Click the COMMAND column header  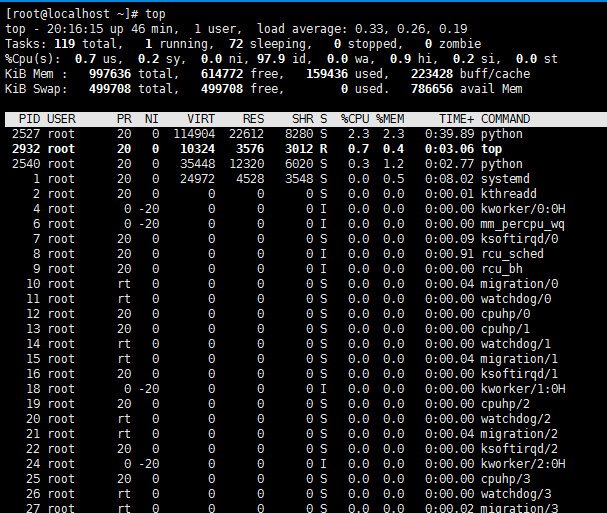pos(505,119)
